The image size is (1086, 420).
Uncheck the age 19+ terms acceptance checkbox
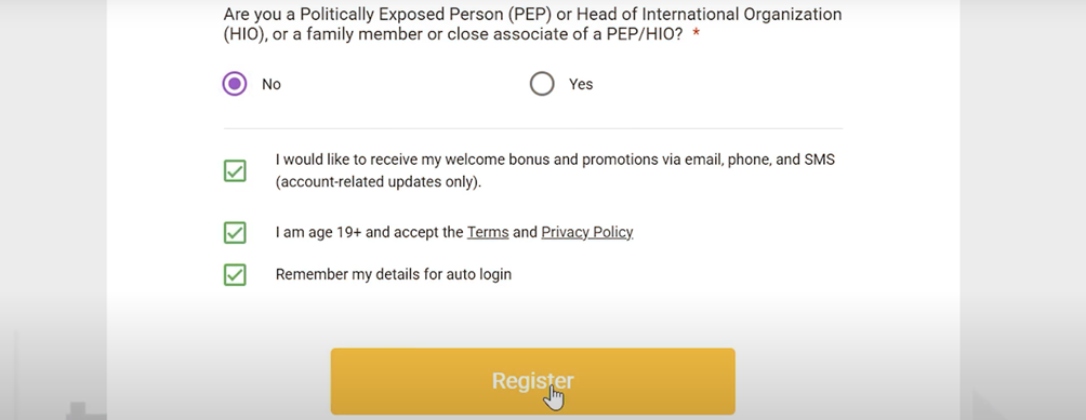tap(235, 232)
